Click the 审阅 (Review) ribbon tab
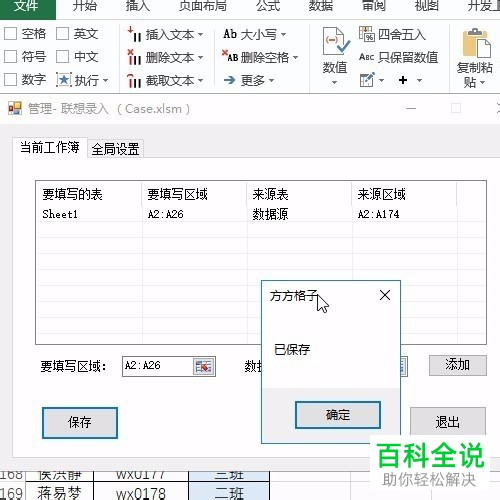Screen dimensions: 500x500 pos(374,6)
